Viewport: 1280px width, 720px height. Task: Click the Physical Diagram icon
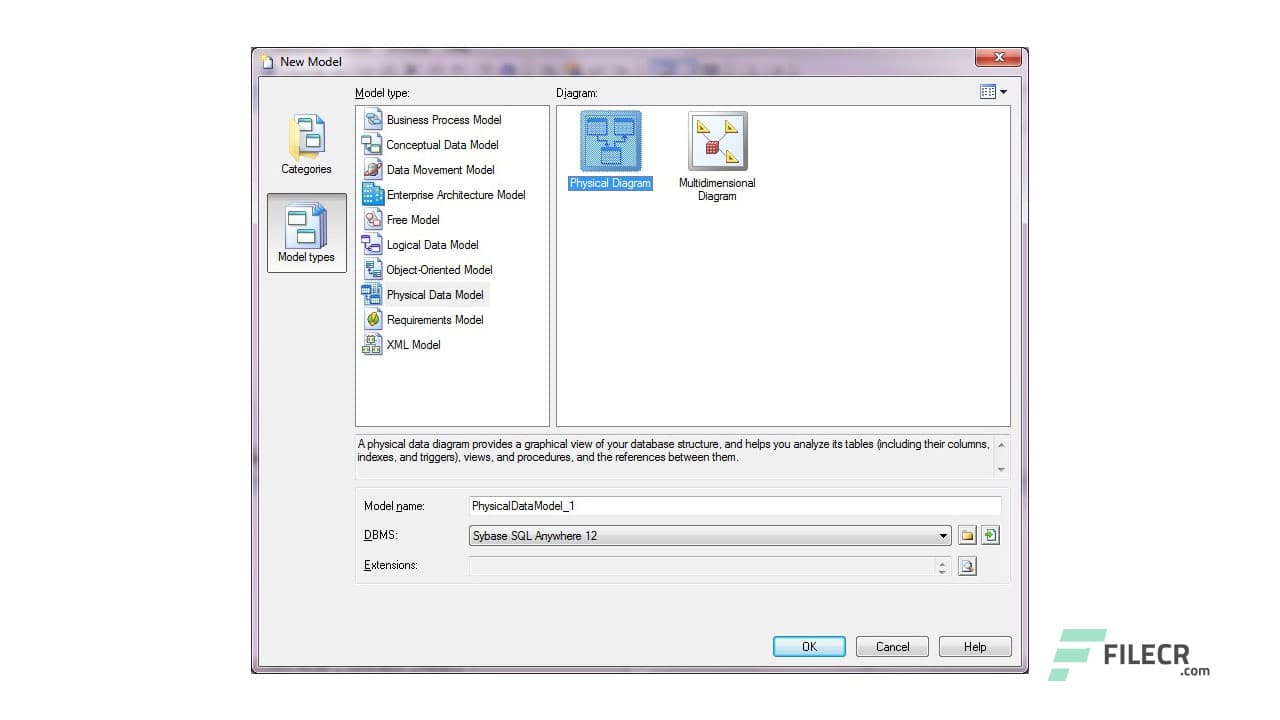tap(610, 140)
